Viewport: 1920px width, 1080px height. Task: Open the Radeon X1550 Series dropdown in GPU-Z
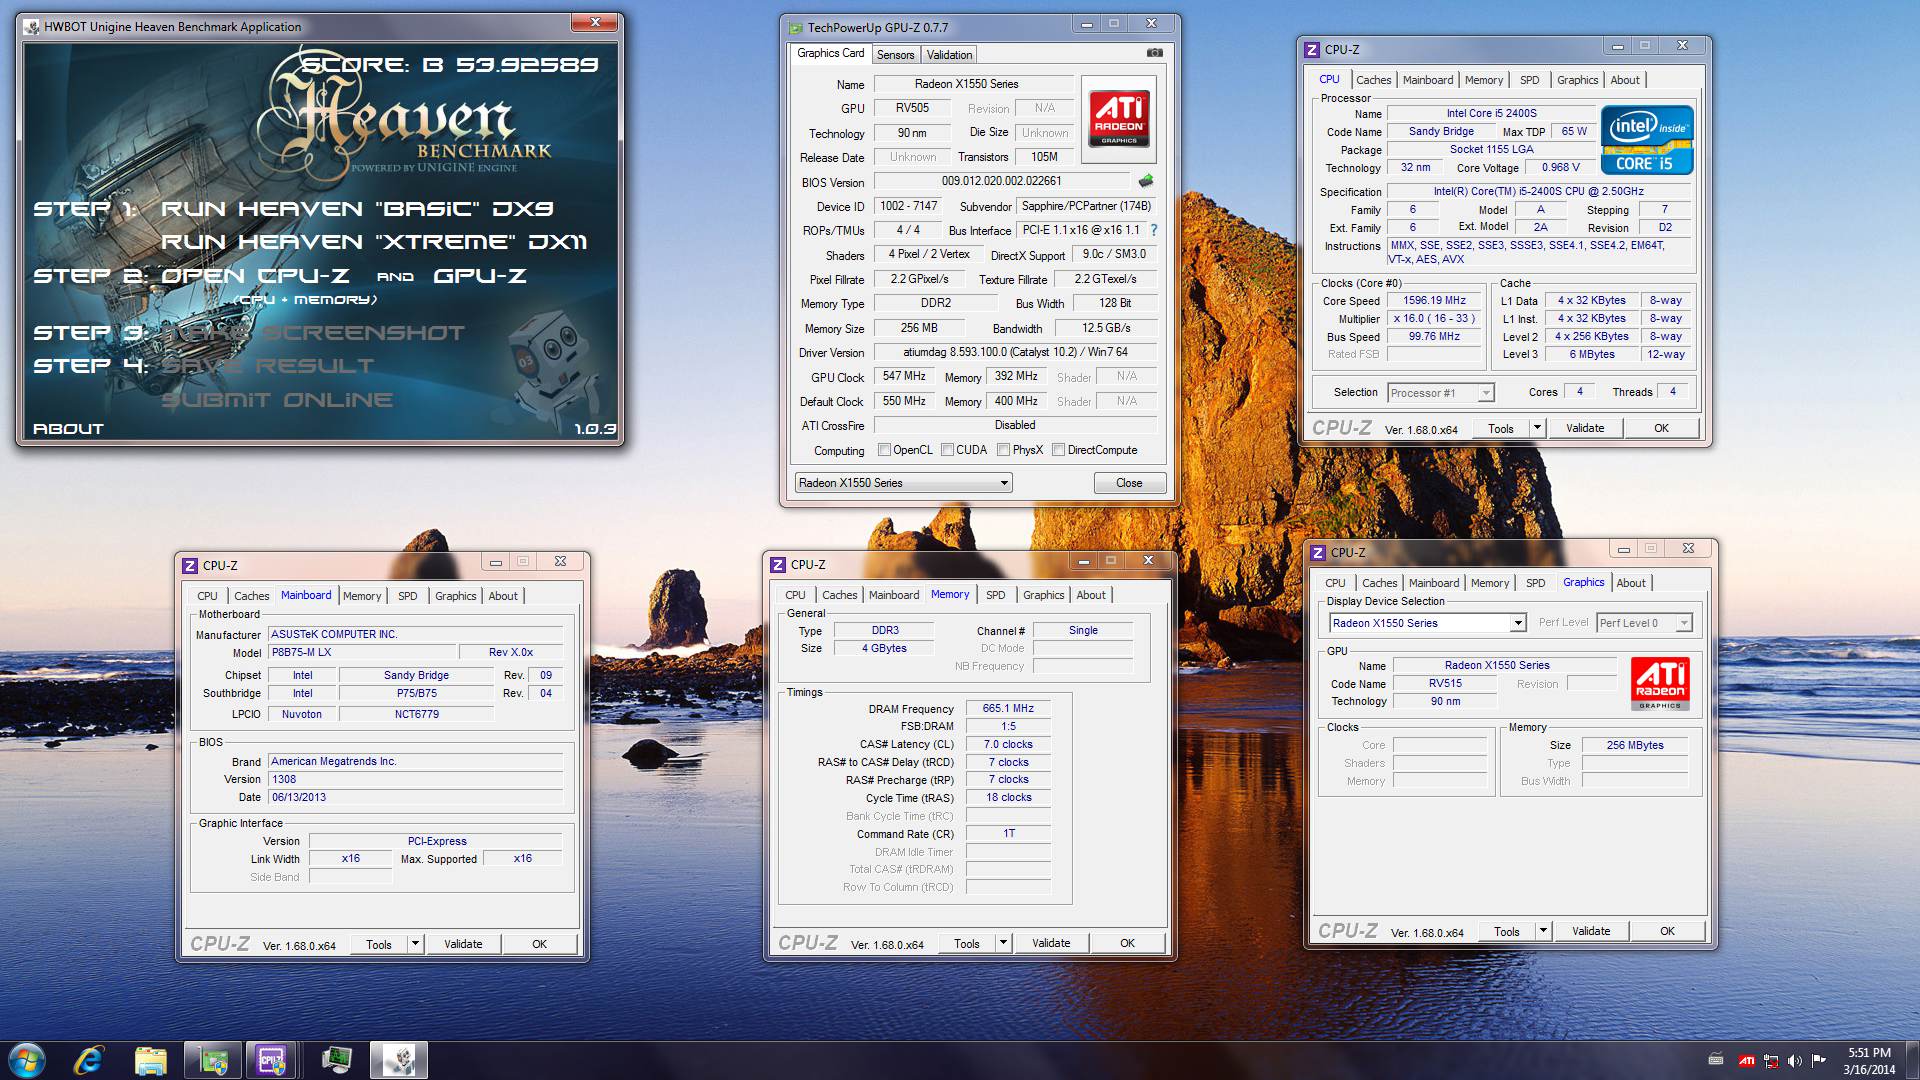coord(904,483)
